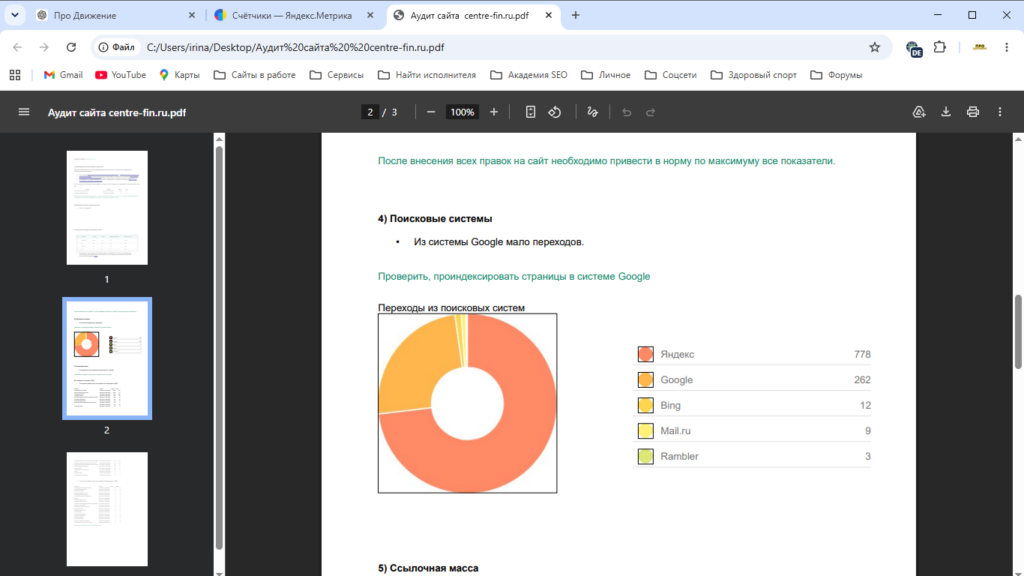Click the Яндекс value 778

(x=862, y=354)
